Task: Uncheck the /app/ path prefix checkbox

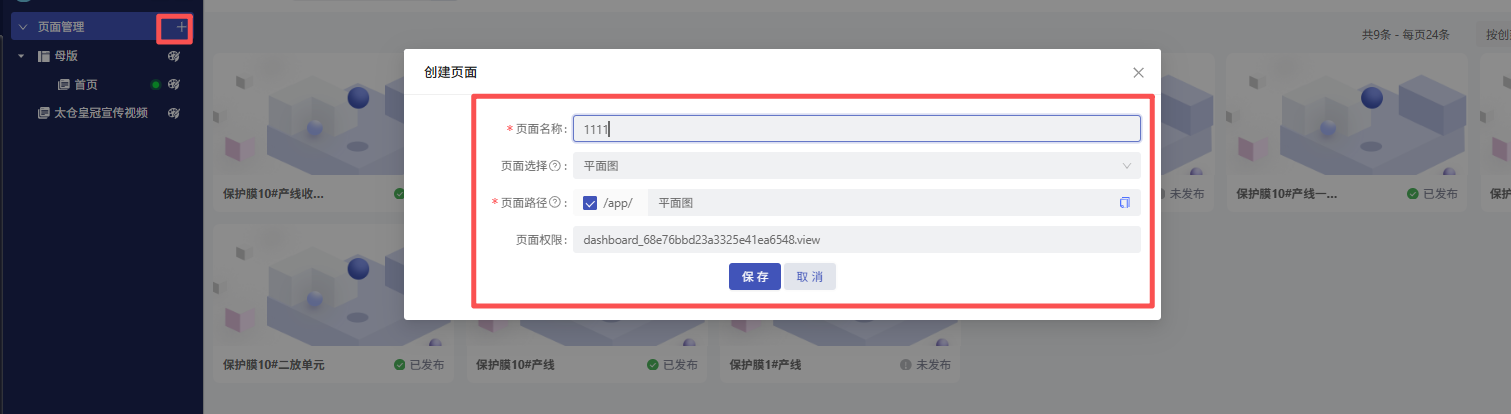Action: pos(590,203)
